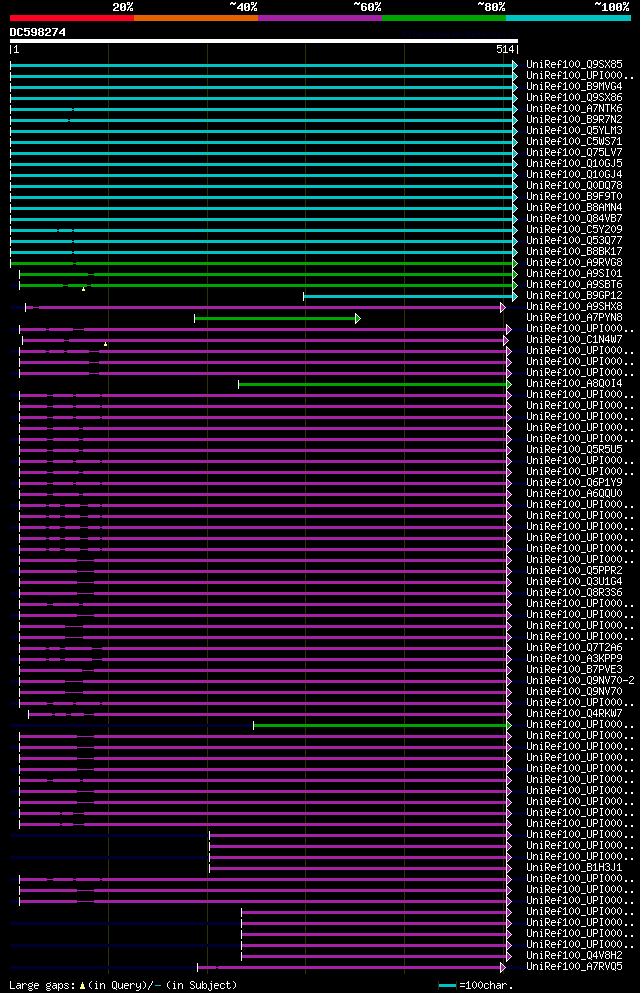The height and width of the screenshot is (993, 640).
Task: Open hit UniRef100_B9MVG4
Action: pos(574,87)
